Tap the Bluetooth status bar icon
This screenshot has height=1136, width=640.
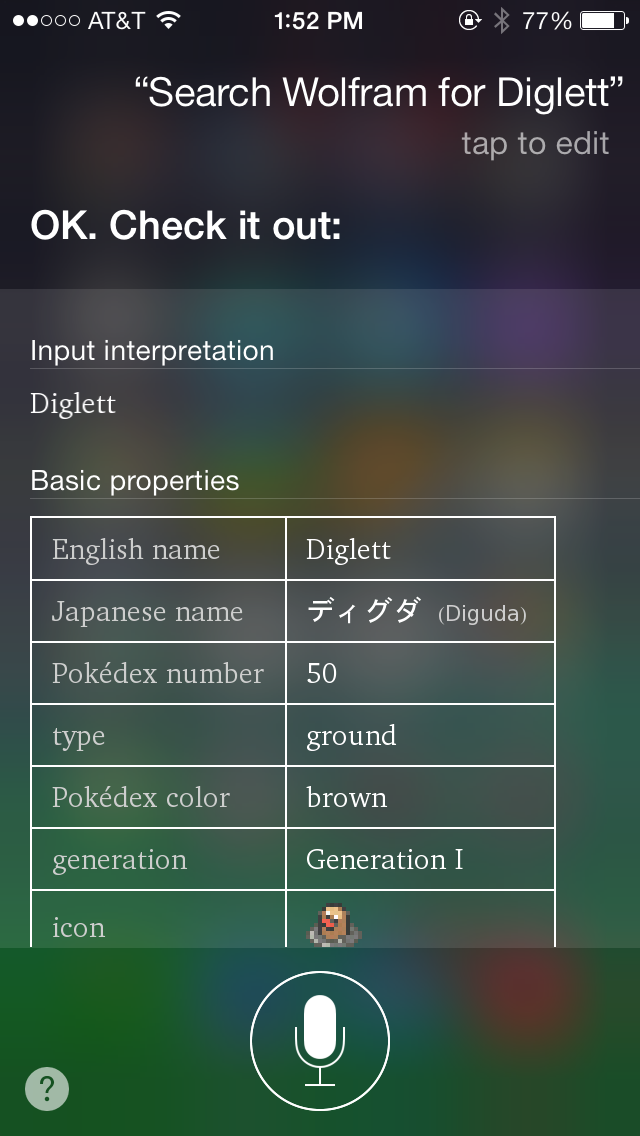501,21
